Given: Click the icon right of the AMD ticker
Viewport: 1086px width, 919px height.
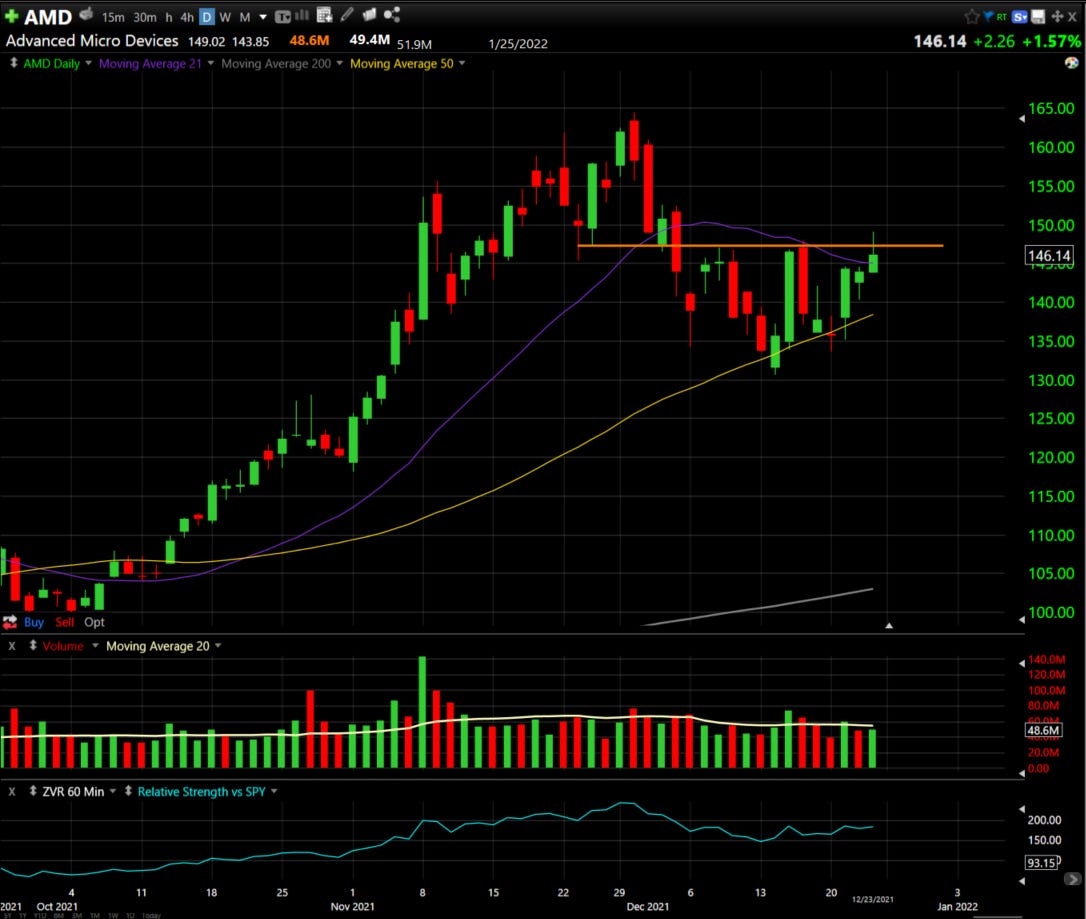Looking at the screenshot, I should click(86, 14).
